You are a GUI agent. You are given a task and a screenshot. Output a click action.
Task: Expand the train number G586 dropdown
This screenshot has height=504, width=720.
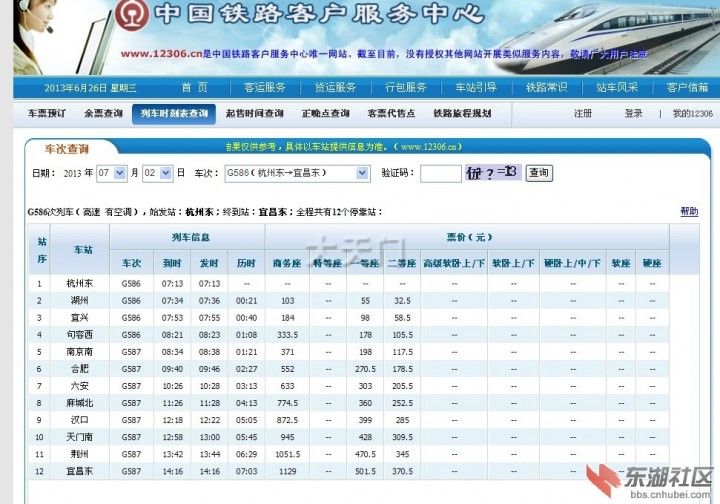pos(362,173)
